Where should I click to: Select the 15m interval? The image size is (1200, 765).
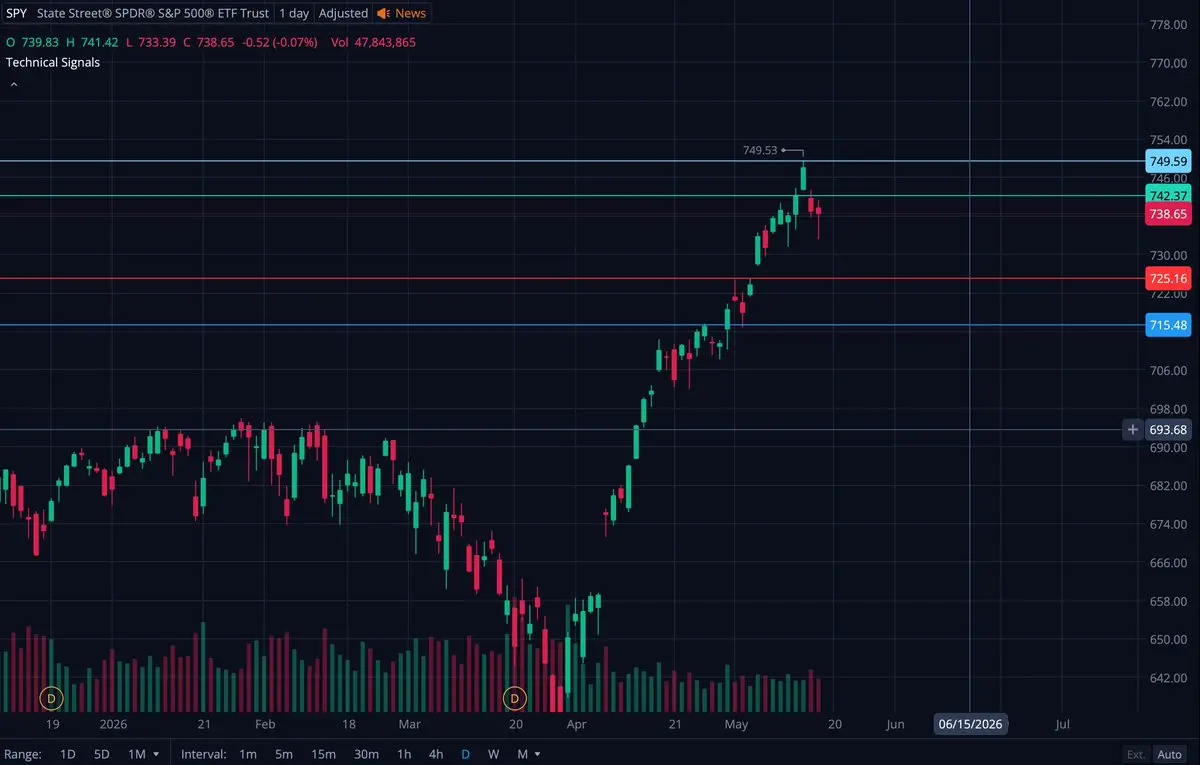click(x=323, y=754)
